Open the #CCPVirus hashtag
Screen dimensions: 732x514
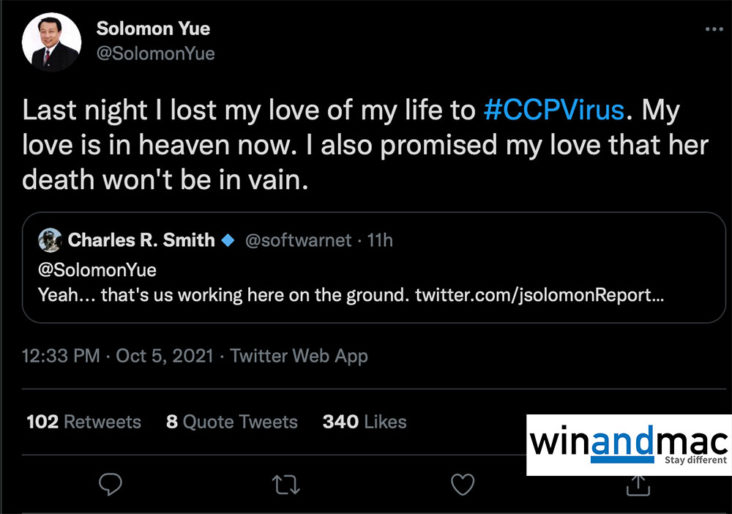point(552,110)
